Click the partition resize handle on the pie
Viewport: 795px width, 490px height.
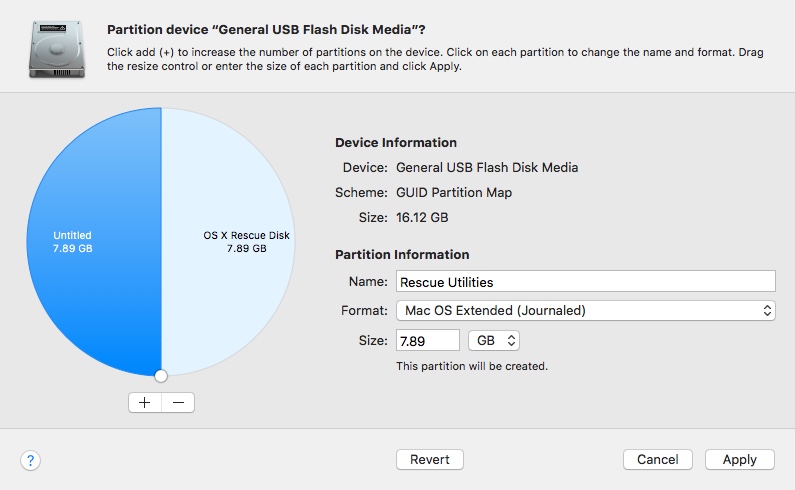[x=161, y=376]
